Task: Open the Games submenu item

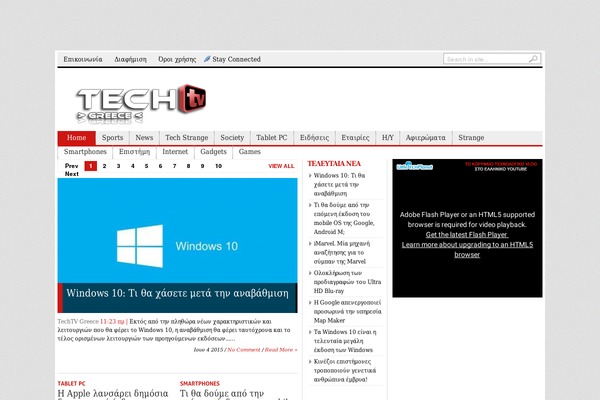Action: (x=249, y=152)
